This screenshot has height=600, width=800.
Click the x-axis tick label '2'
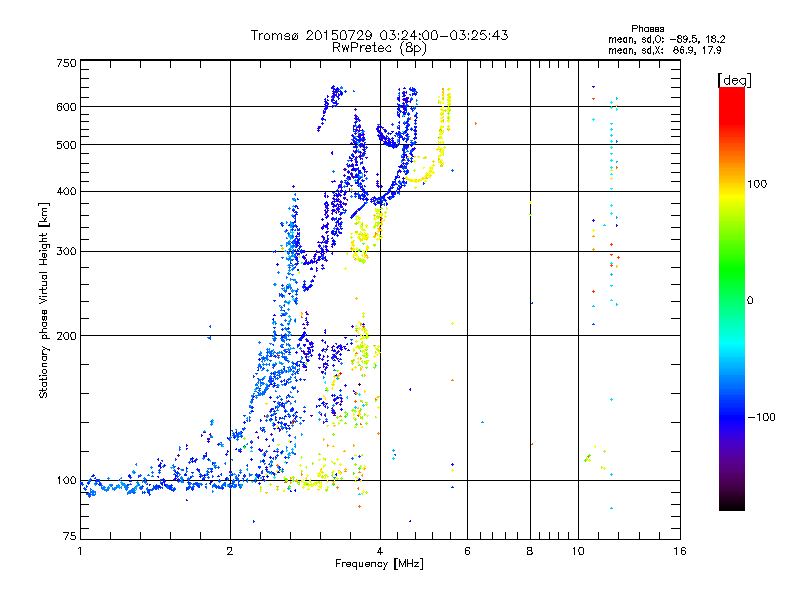(230, 551)
